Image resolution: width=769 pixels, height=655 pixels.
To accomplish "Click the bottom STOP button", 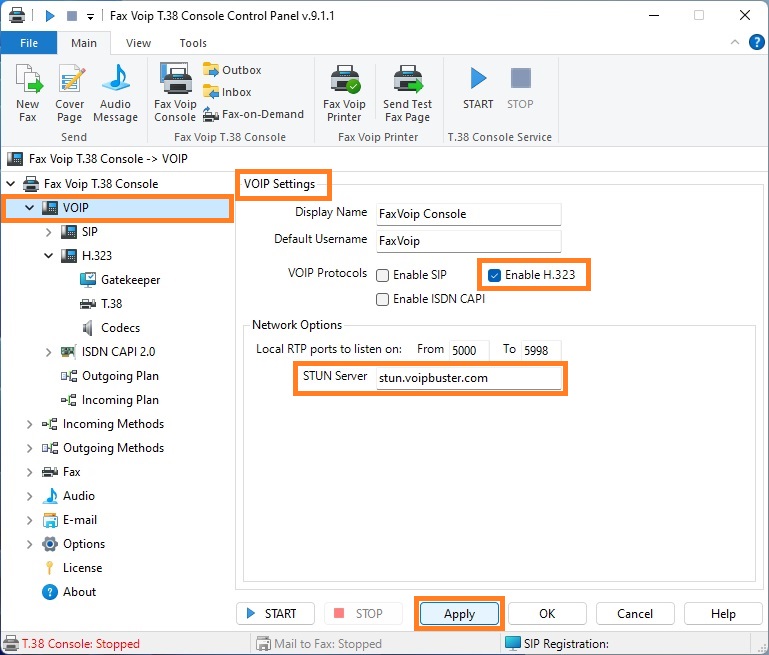I will click(363, 614).
